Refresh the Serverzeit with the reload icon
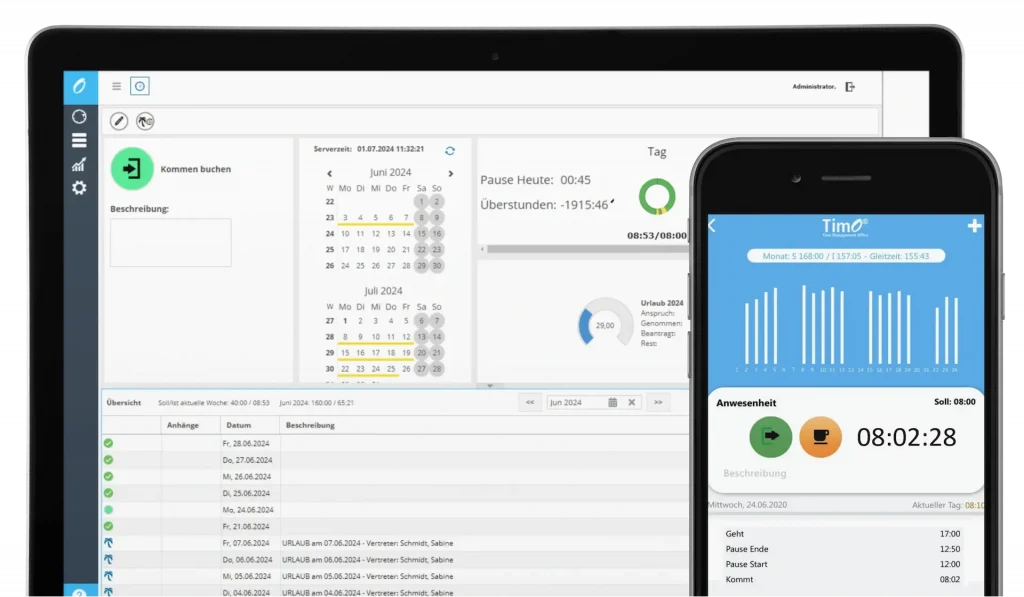This screenshot has width=1024, height=597. [x=450, y=150]
